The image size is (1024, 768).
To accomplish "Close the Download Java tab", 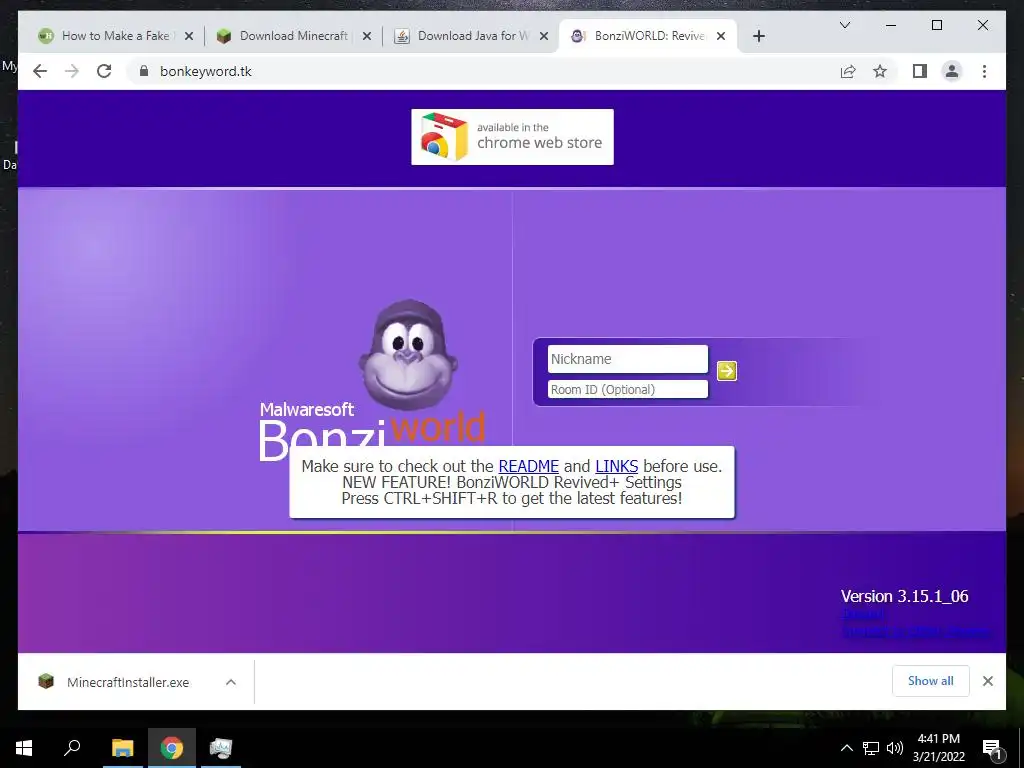I will (x=543, y=36).
